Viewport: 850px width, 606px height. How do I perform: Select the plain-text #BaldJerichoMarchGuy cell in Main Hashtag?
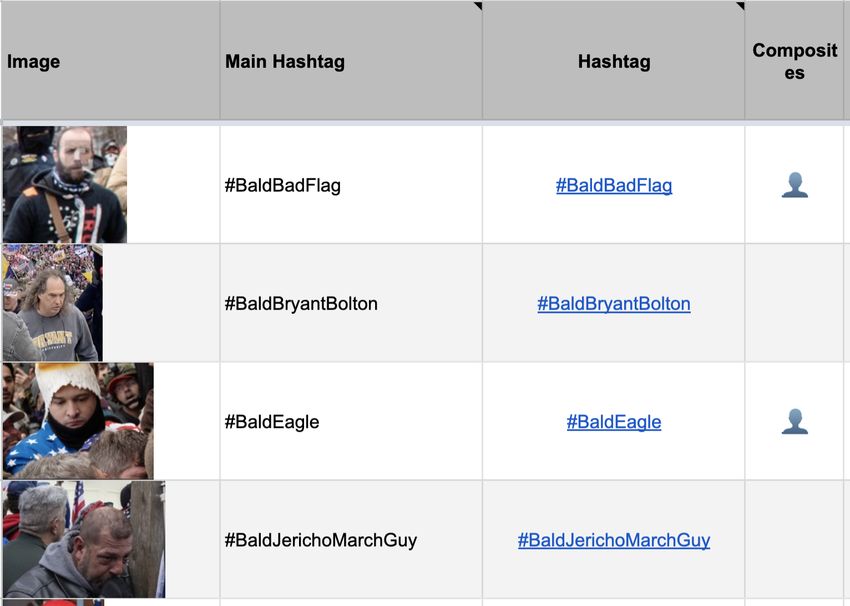(x=351, y=539)
